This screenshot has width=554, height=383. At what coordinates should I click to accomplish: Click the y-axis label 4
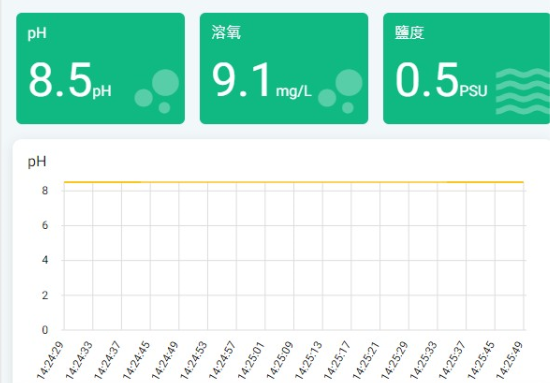tap(45, 260)
